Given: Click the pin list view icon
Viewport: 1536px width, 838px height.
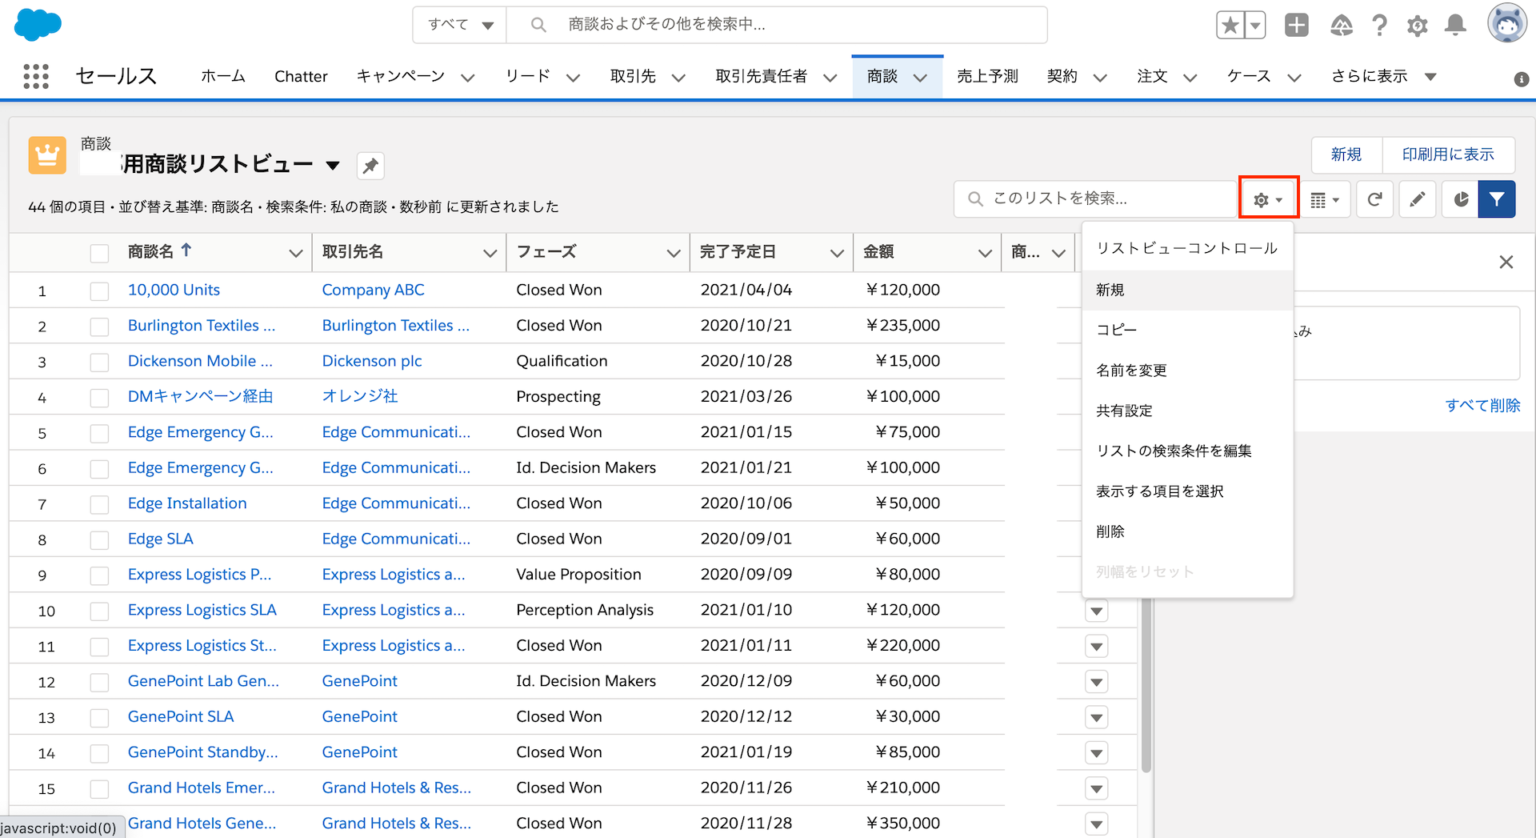Looking at the screenshot, I should [370, 166].
